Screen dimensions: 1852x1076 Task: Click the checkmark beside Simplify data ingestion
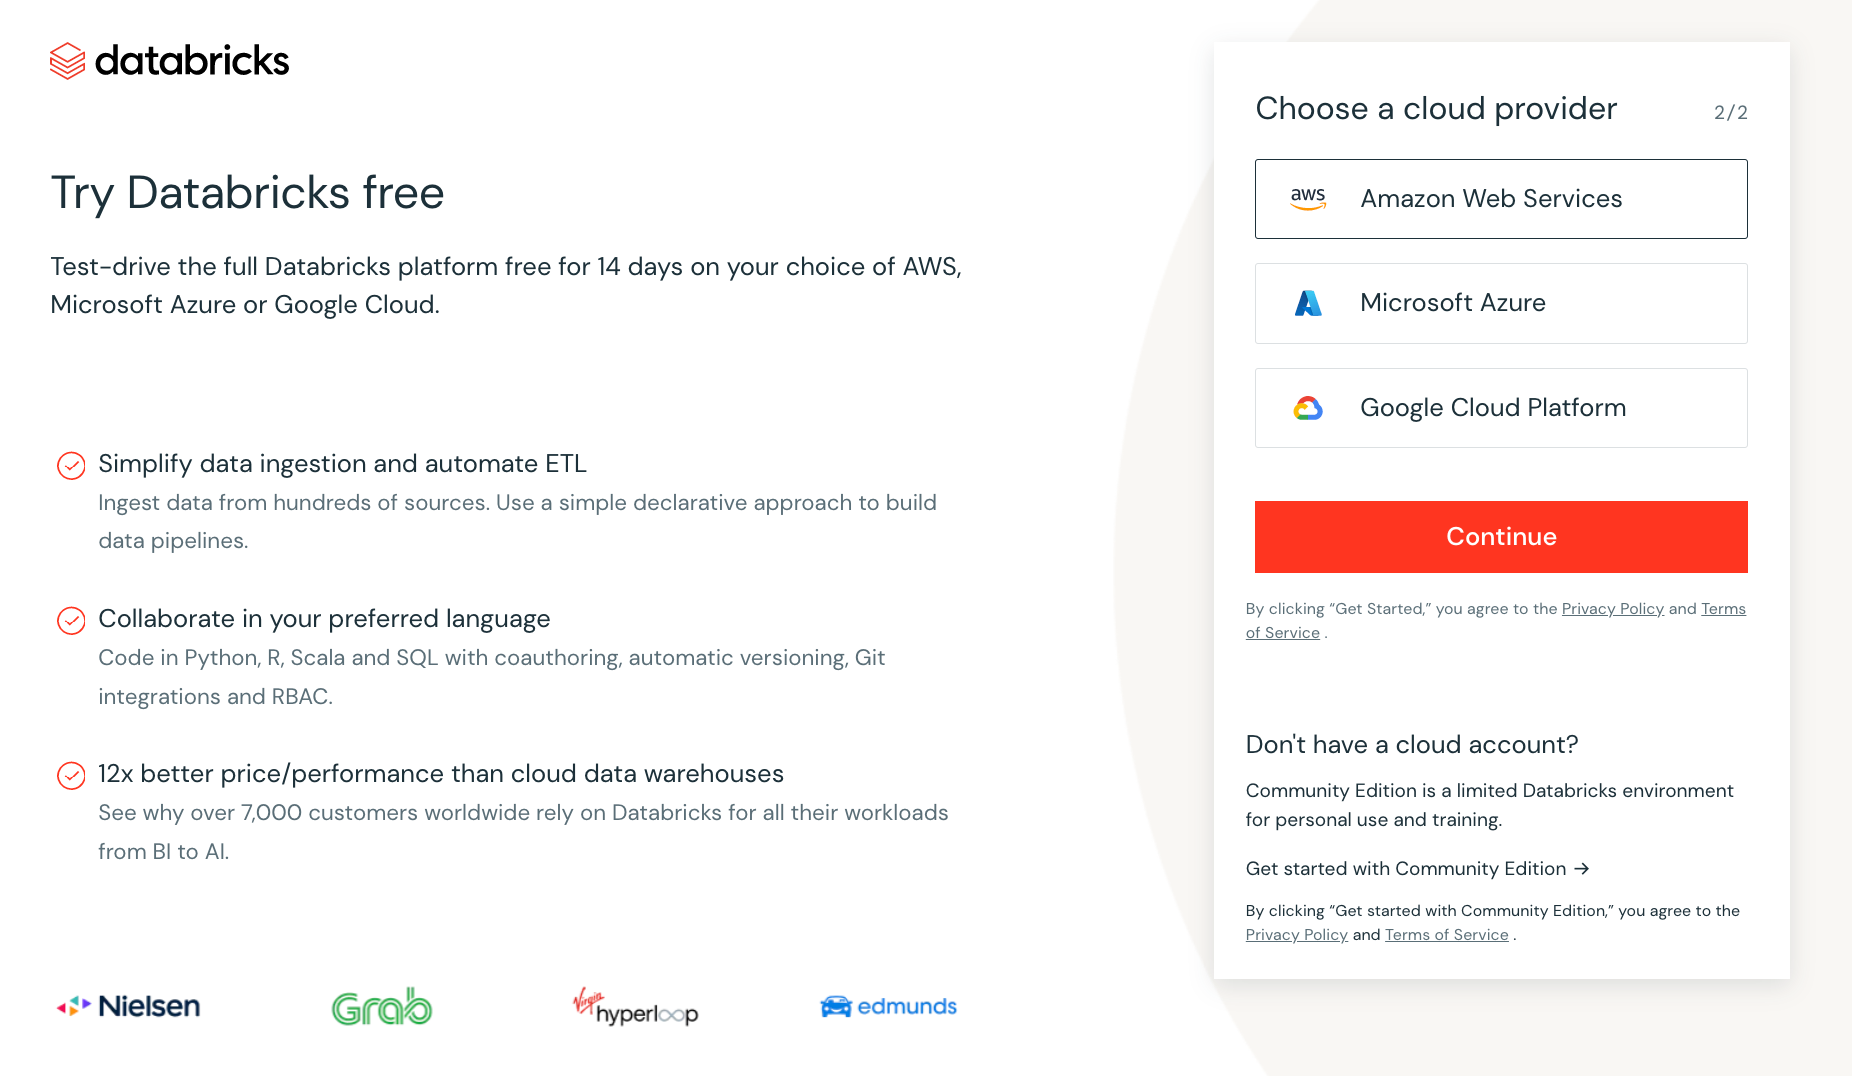click(71, 466)
